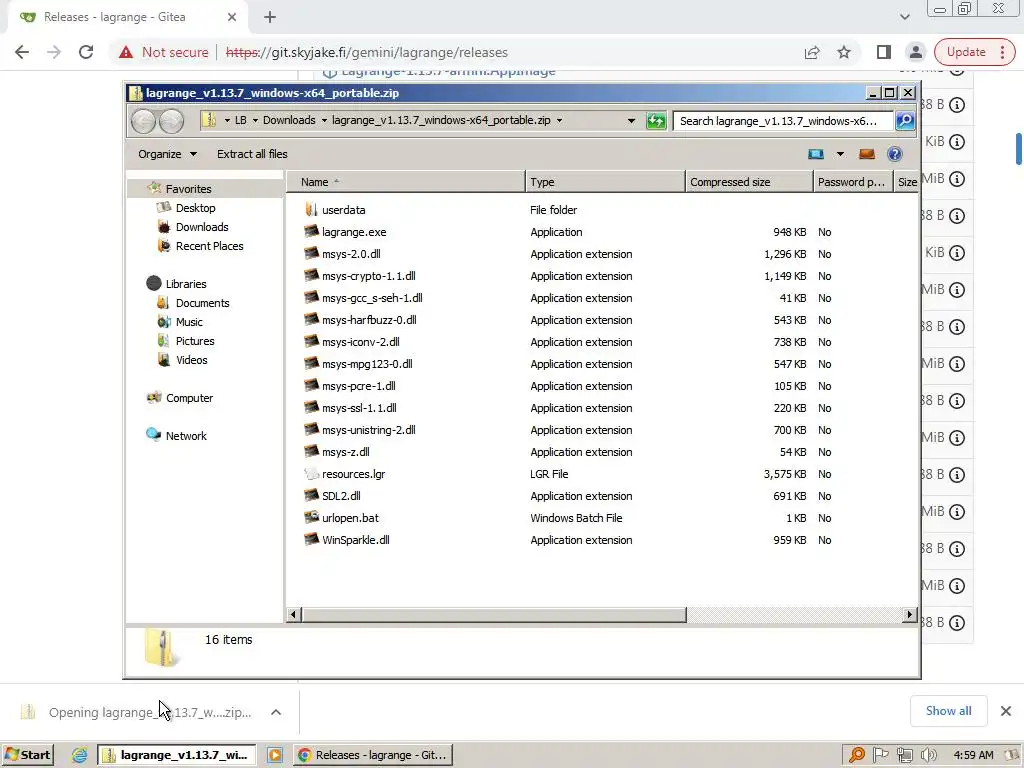This screenshot has width=1024, height=768.
Task: Click the volume speaker tray icon
Action: click(x=928, y=755)
